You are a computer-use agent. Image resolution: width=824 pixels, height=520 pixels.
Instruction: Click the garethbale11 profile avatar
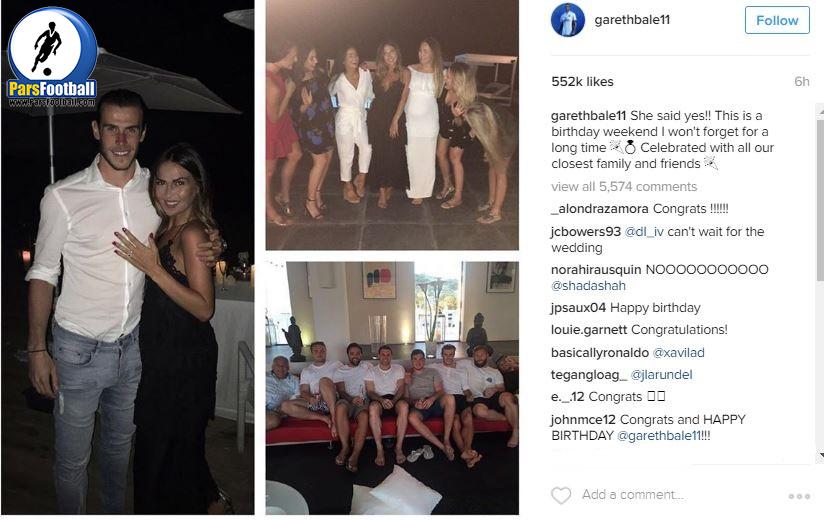click(x=568, y=20)
